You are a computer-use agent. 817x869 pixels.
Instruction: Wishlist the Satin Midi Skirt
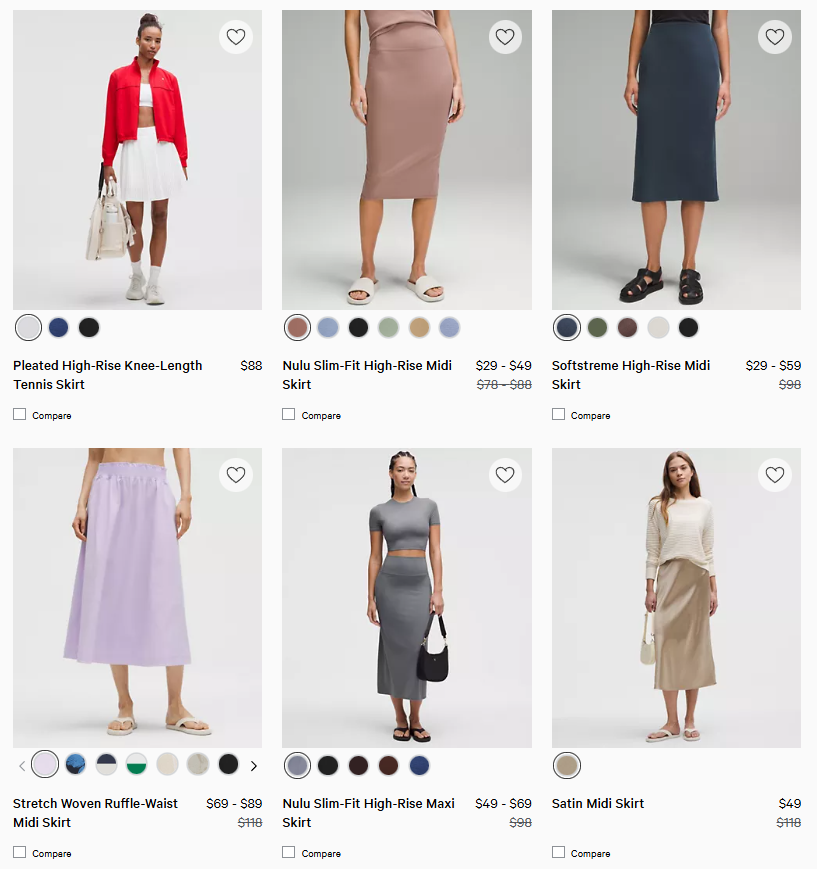tap(775, 475)
